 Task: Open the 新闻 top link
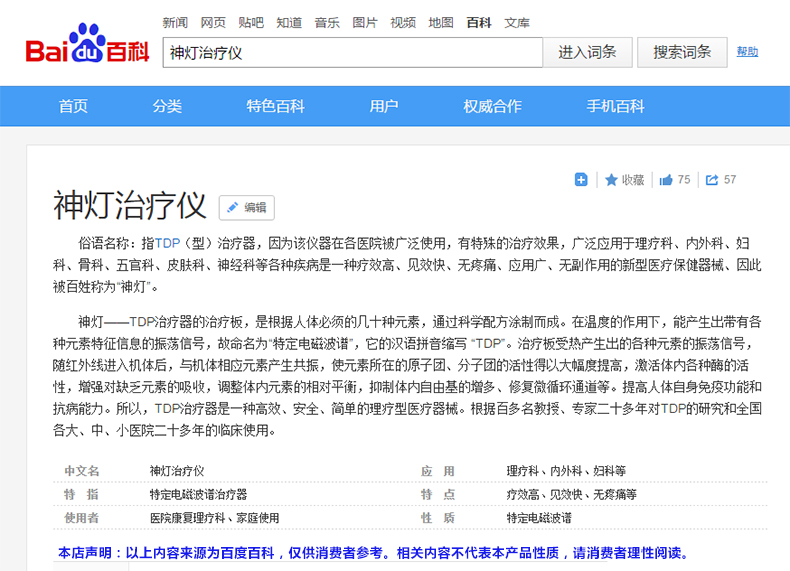[175, 23]
